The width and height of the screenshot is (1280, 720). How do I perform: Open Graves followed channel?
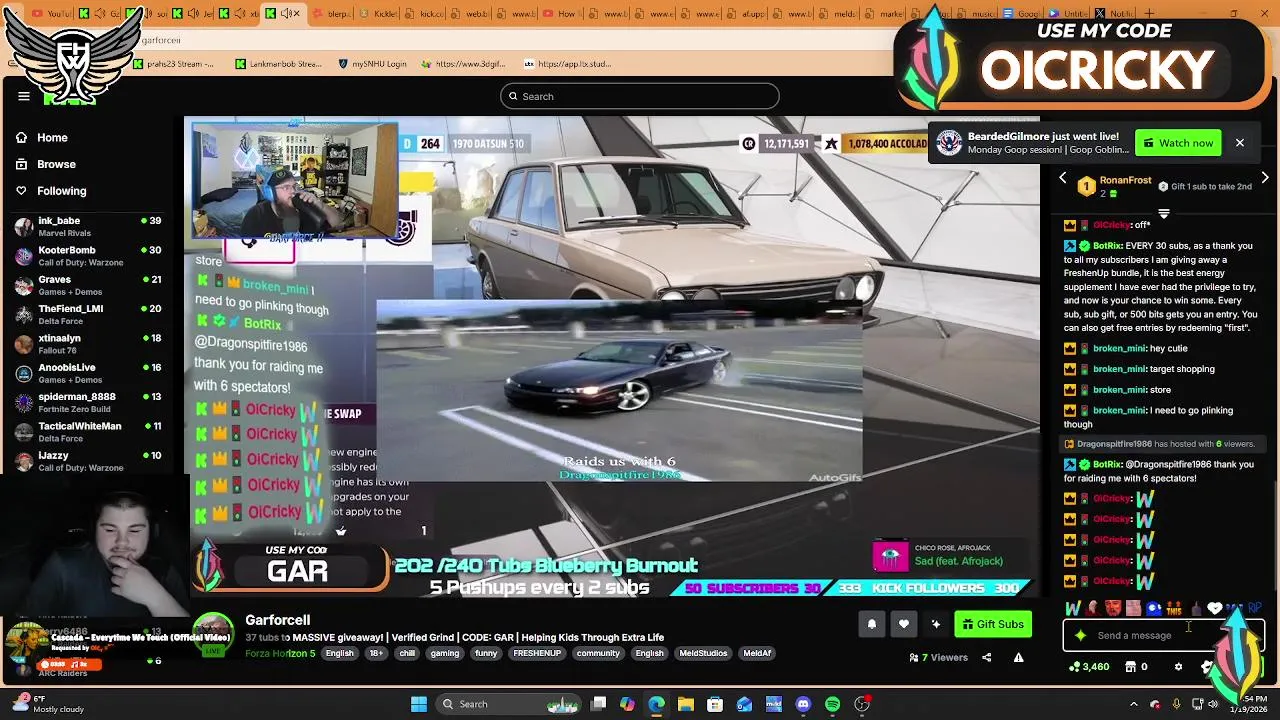(88, 285)
